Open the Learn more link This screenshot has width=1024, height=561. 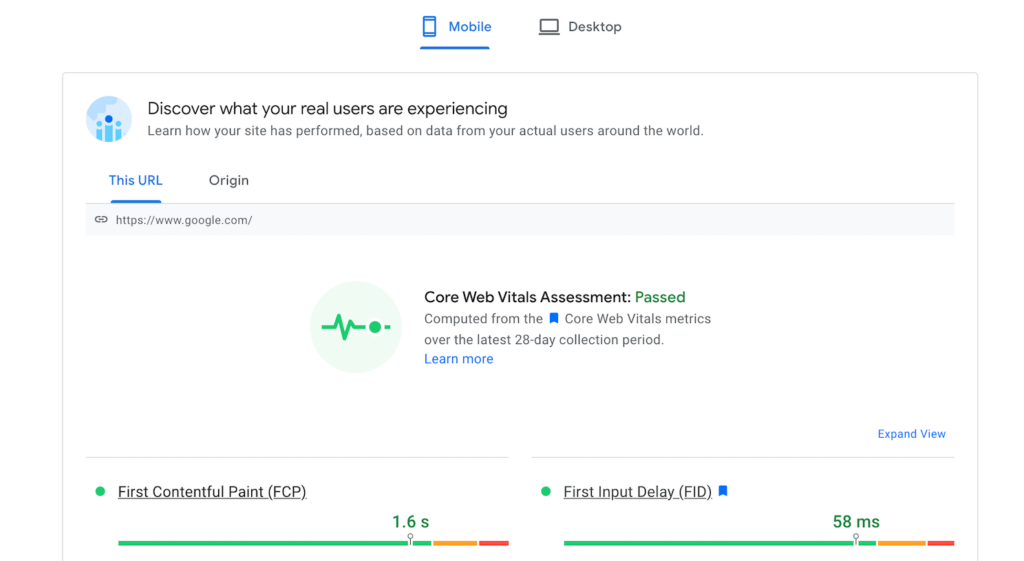tap(458, 359)
